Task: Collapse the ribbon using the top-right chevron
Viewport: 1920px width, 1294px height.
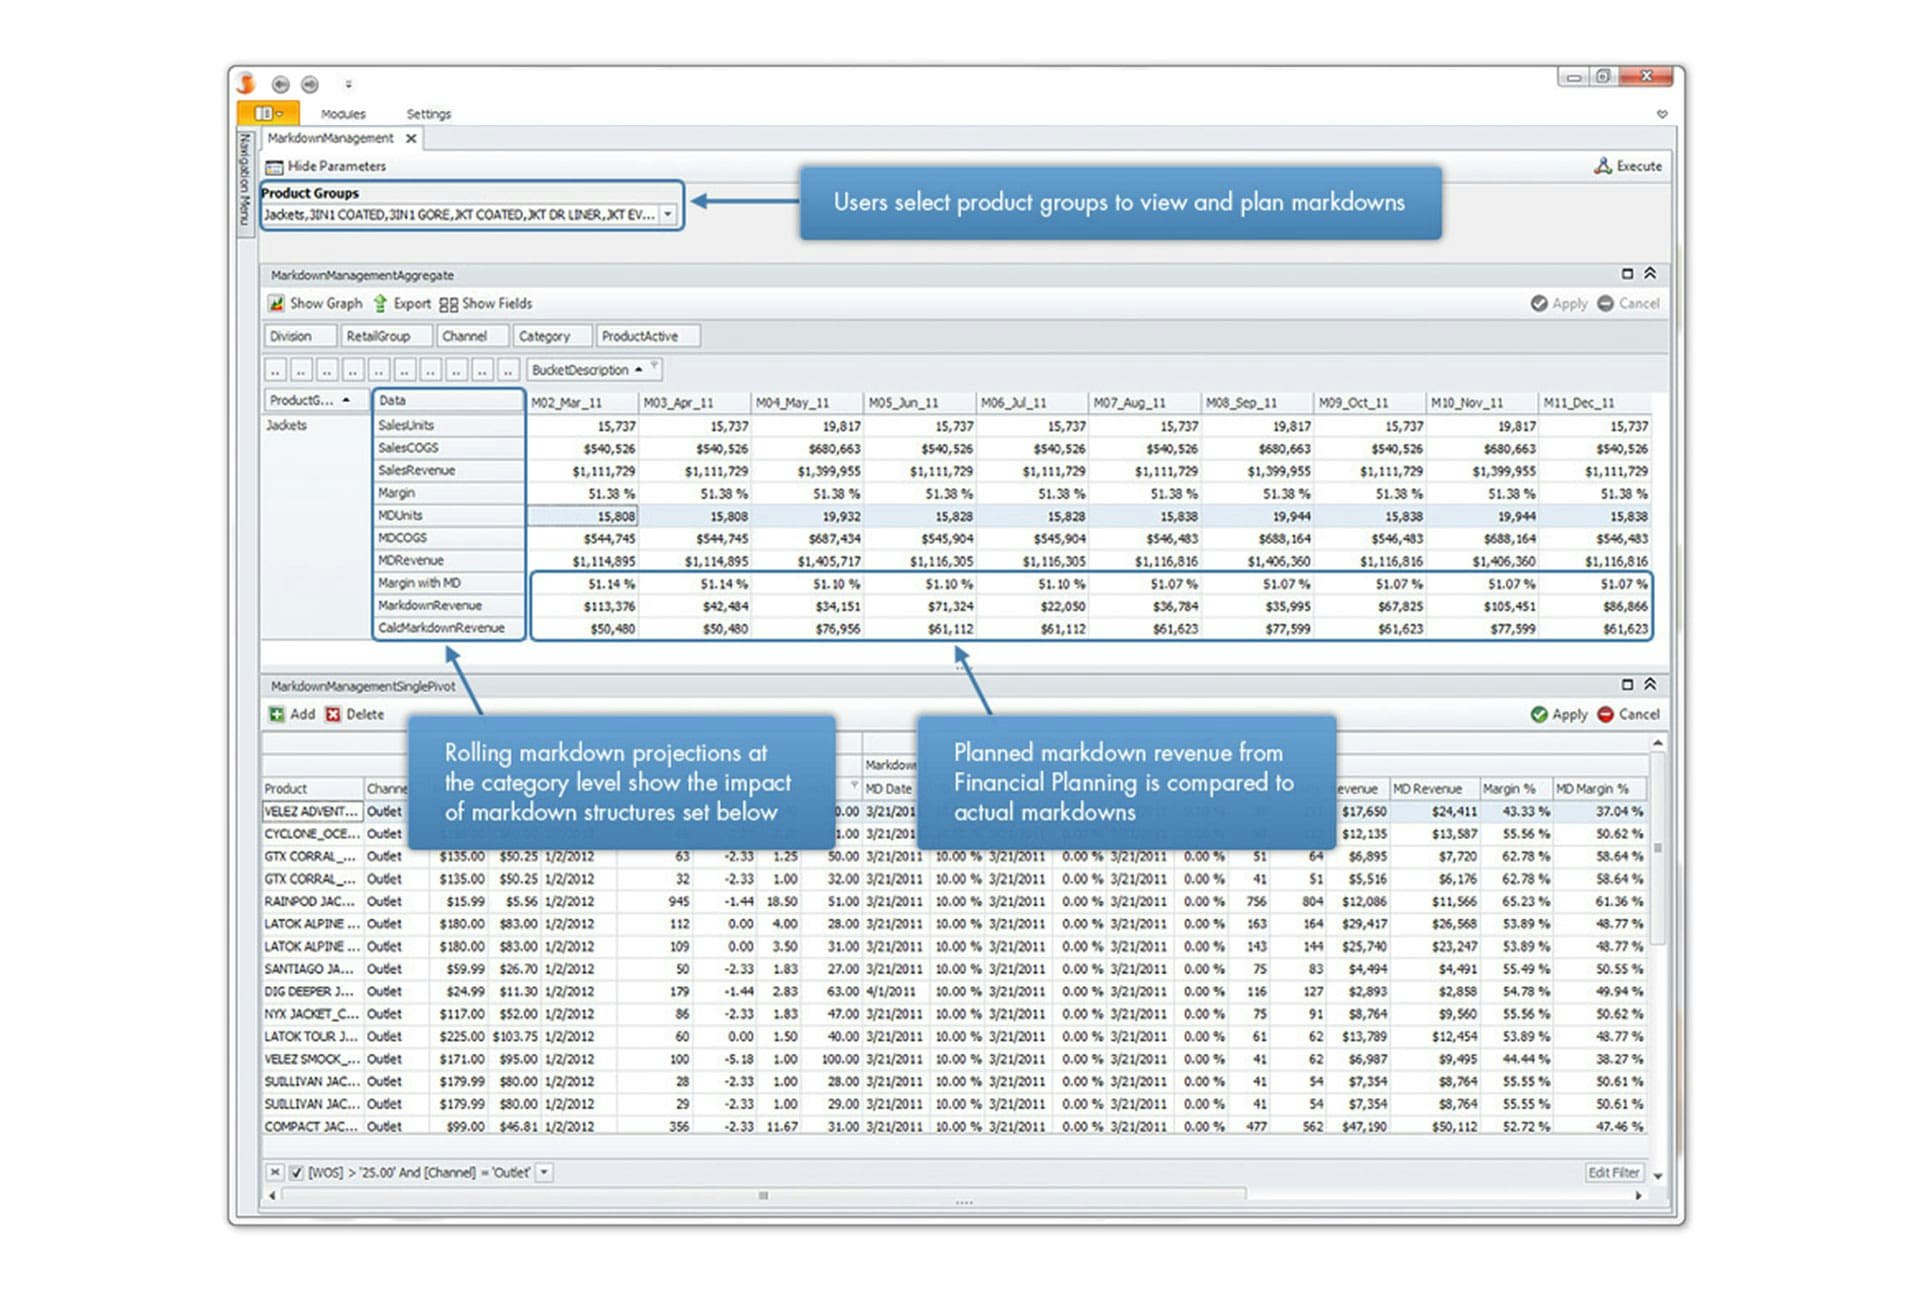Action: coord(1662,114)
